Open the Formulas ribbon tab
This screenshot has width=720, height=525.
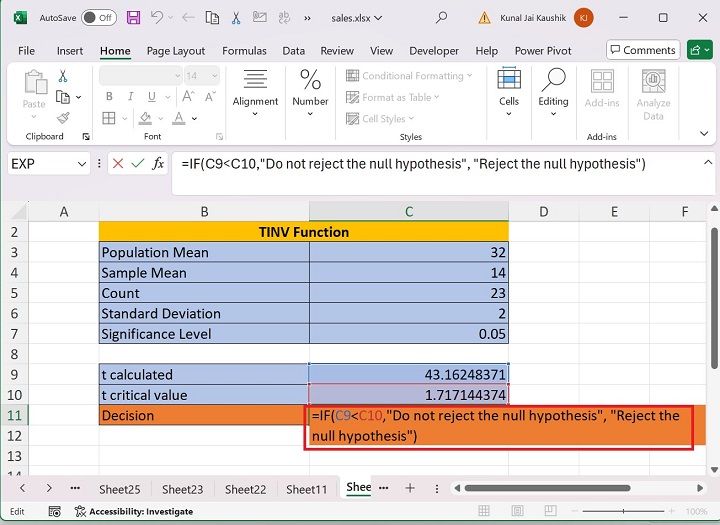244,51
